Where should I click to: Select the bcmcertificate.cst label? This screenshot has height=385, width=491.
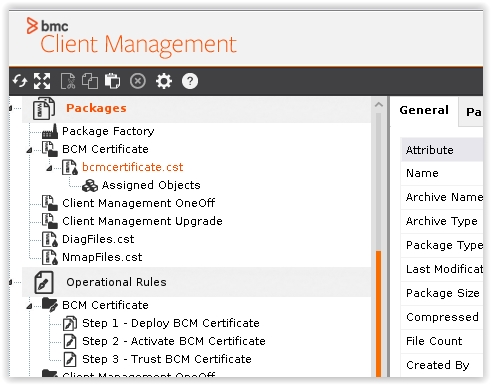(x=133, y=167)
